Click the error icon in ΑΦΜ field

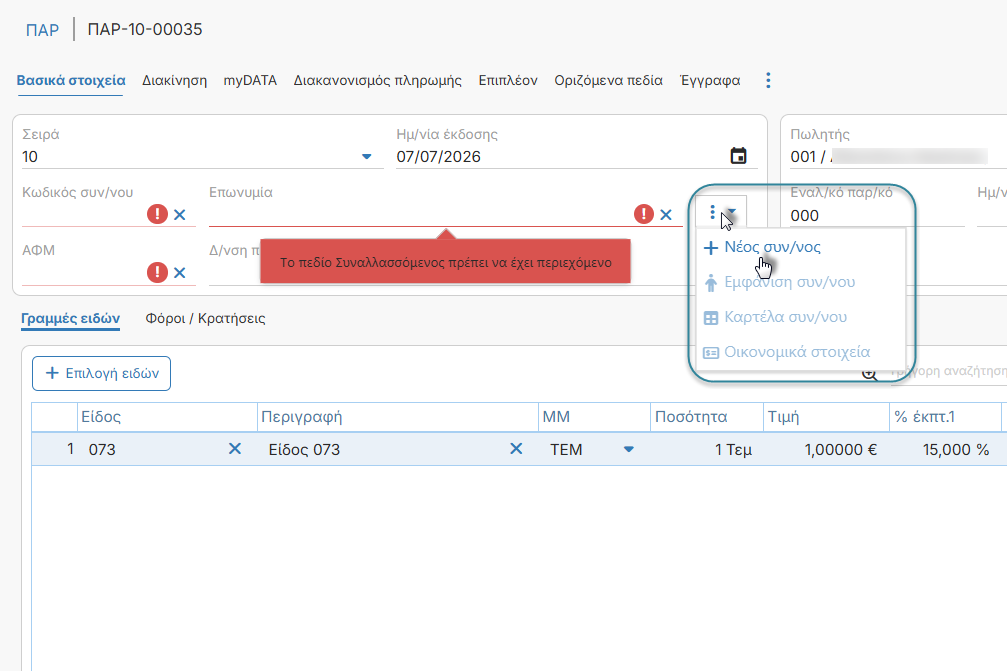[x=157, y=272]
